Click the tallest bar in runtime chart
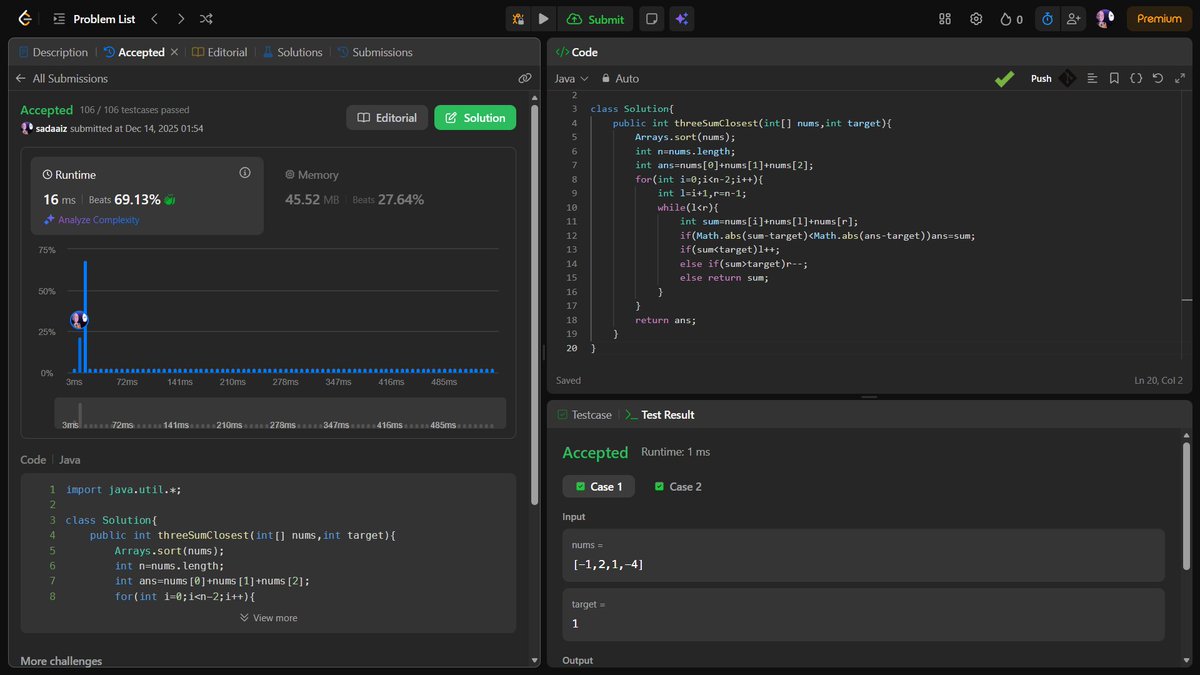Viewport: 1200px width, 675px height. coord(85,317)
